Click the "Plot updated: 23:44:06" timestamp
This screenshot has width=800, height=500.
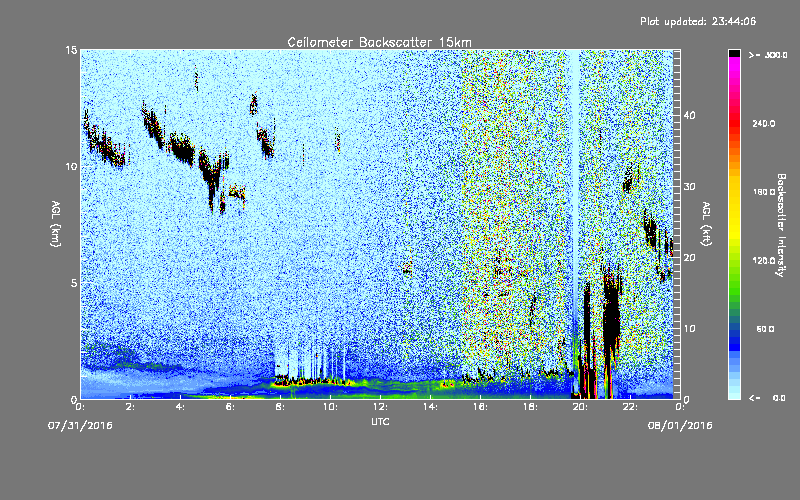point(698,21)
